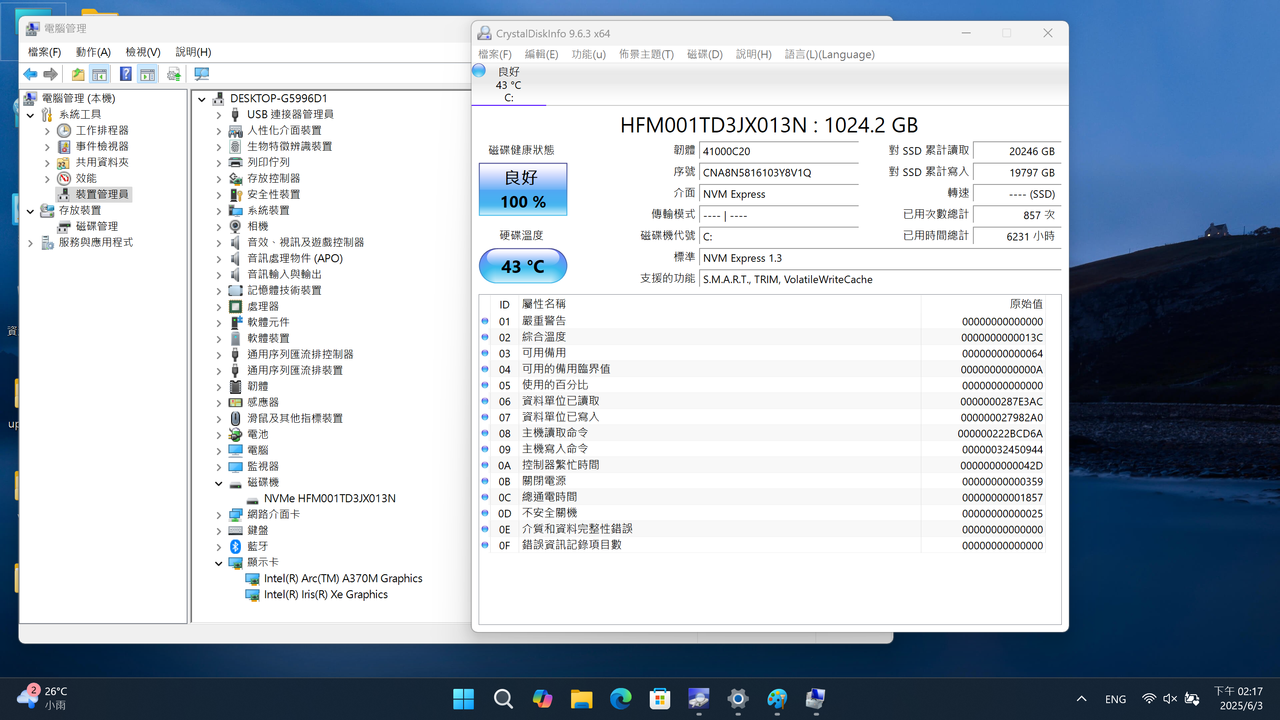This screenshot has width=1280, height=720.
Task: Click the 已用時間總計 value 6231 小時
Action: point(1017,236)
